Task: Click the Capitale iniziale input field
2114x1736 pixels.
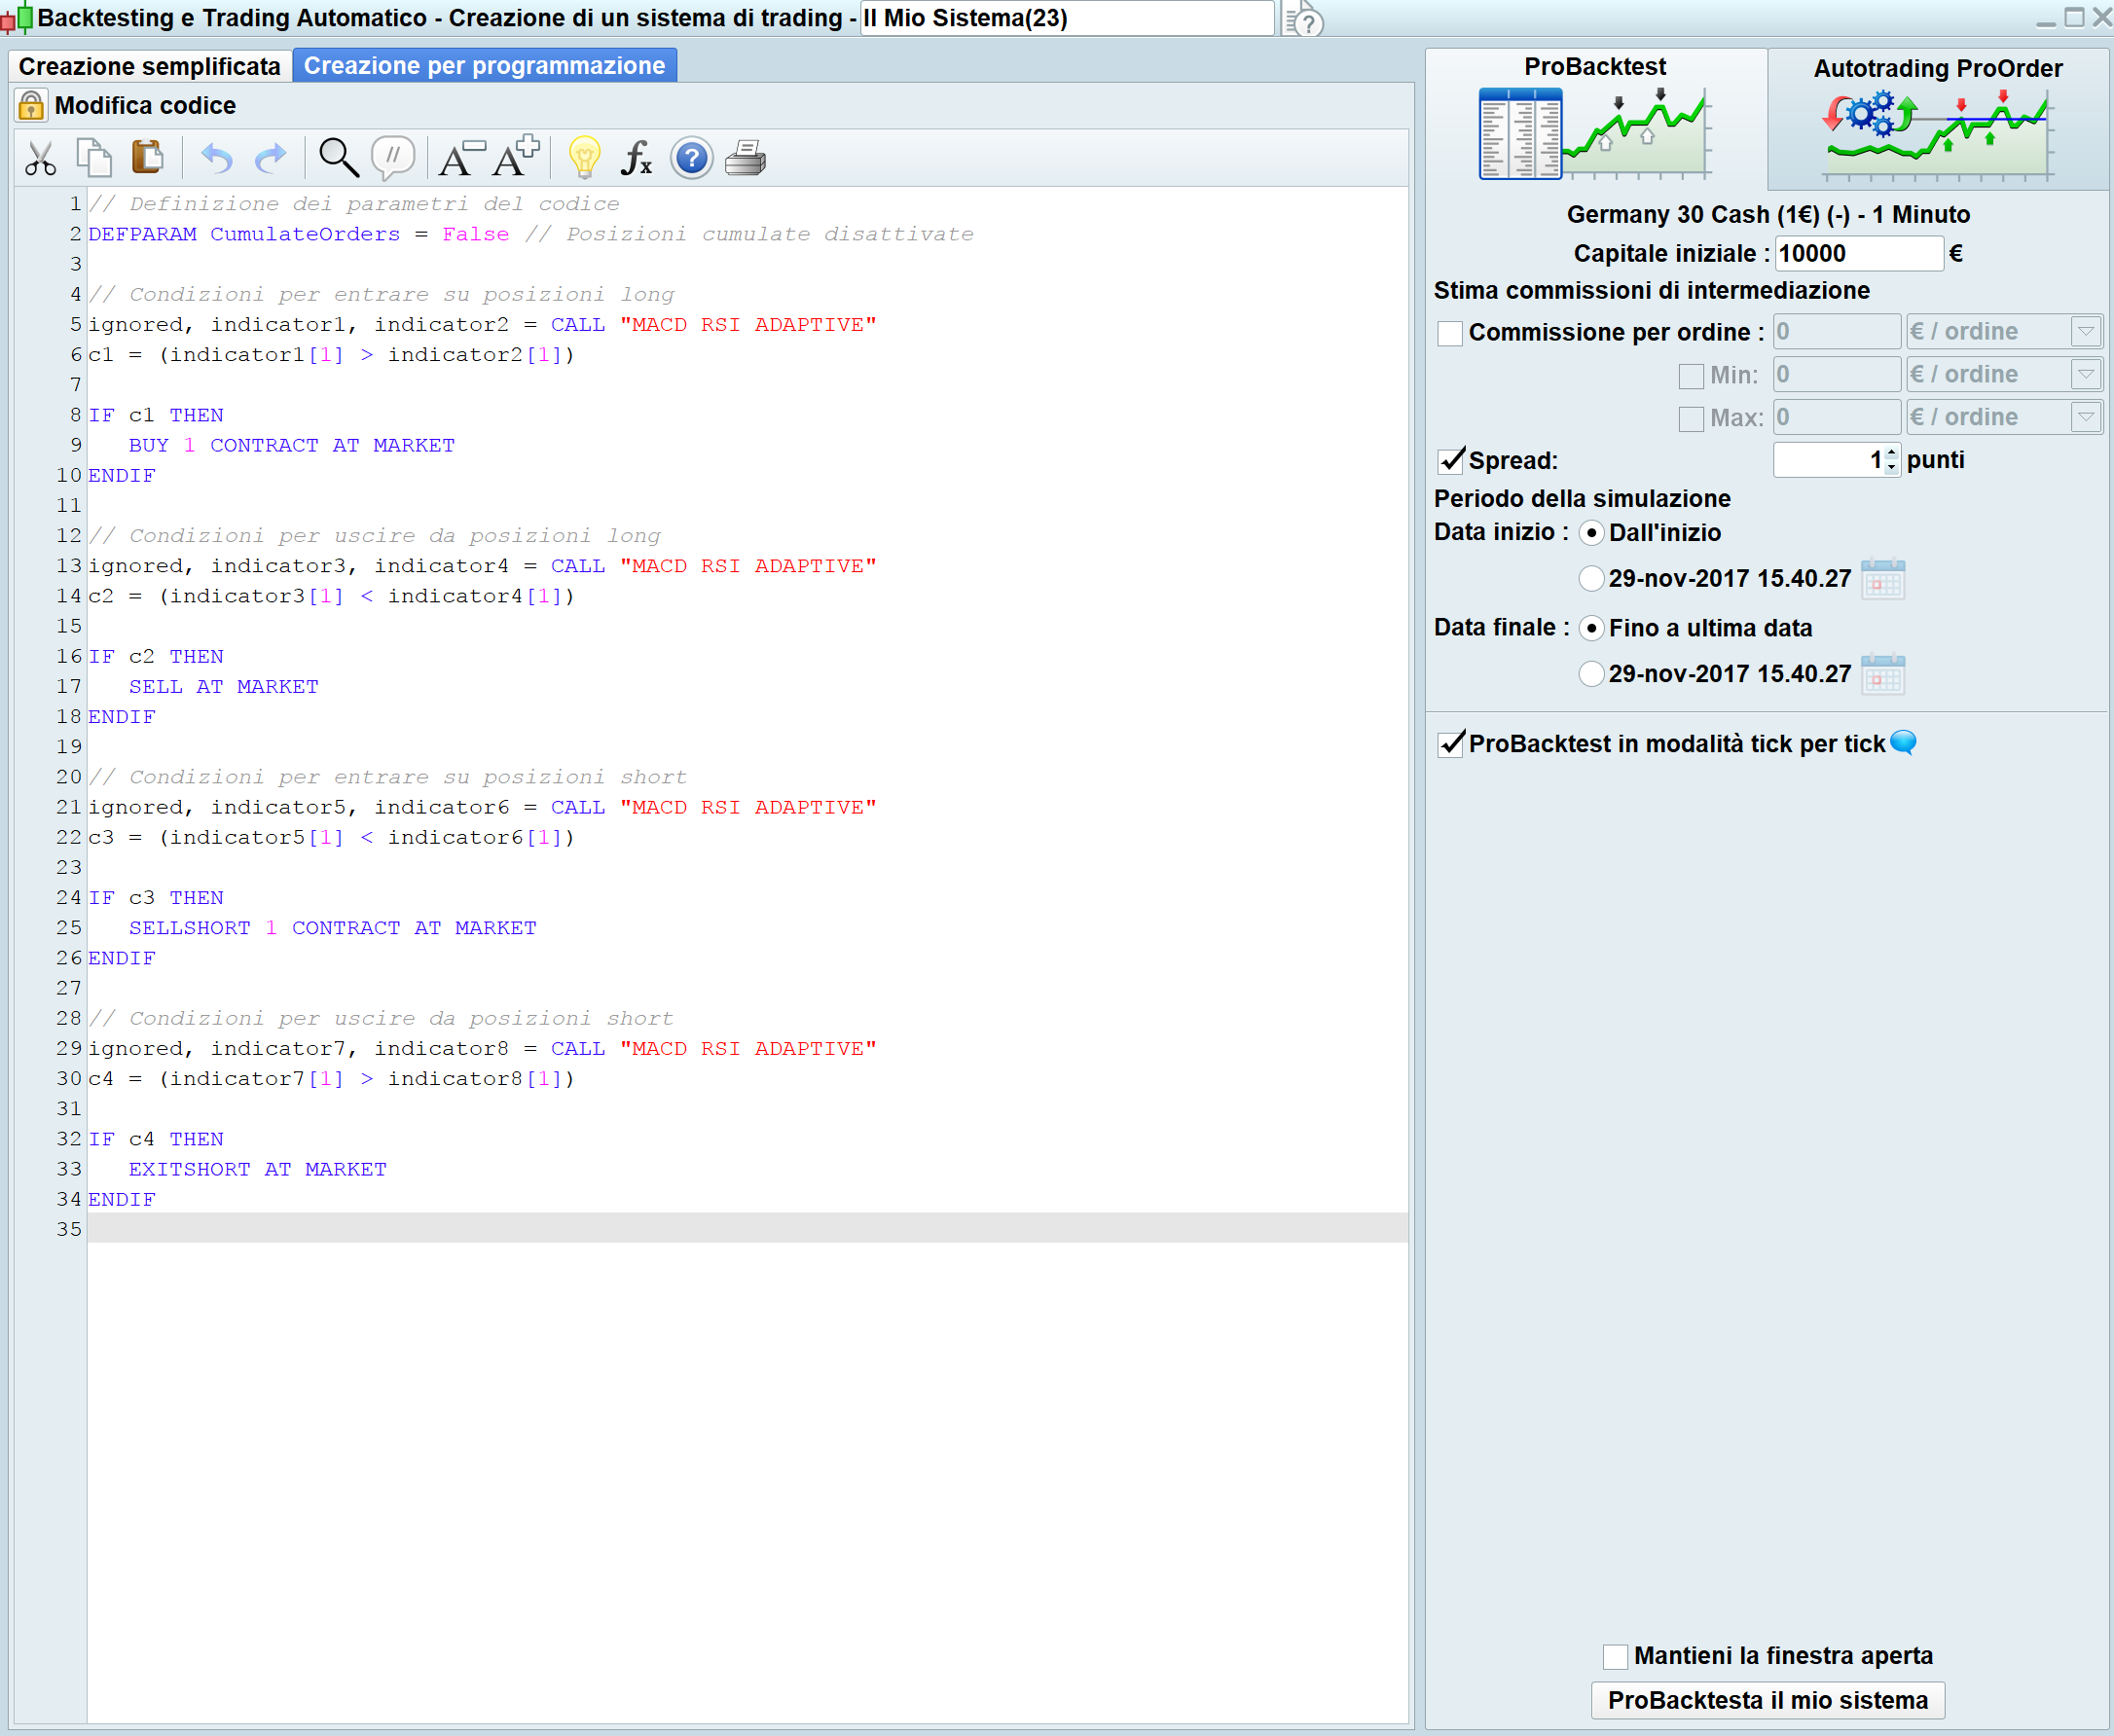Action: [x=1858, y=254]
